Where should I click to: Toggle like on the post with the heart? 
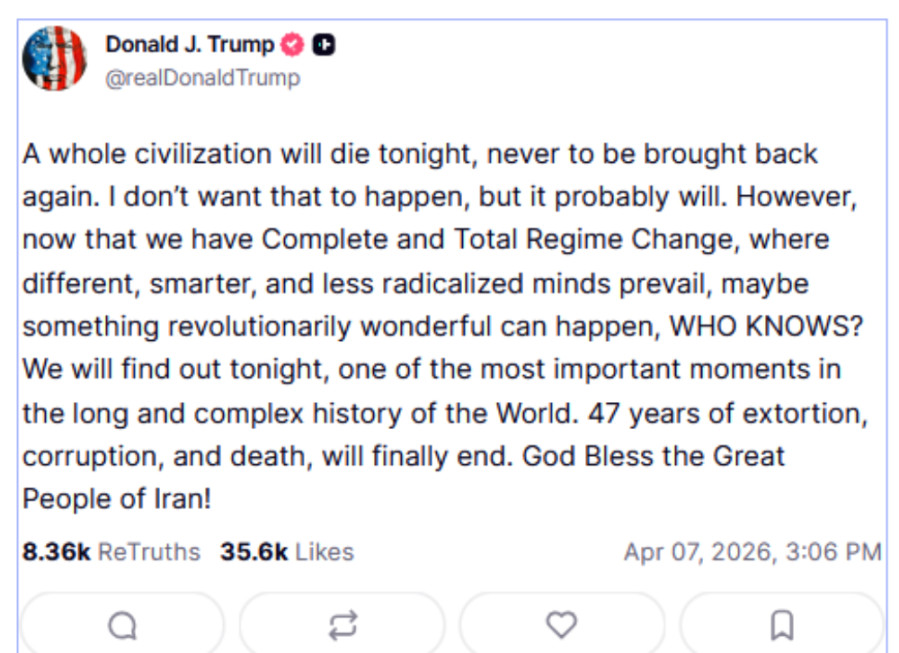[x=562, y=622]
